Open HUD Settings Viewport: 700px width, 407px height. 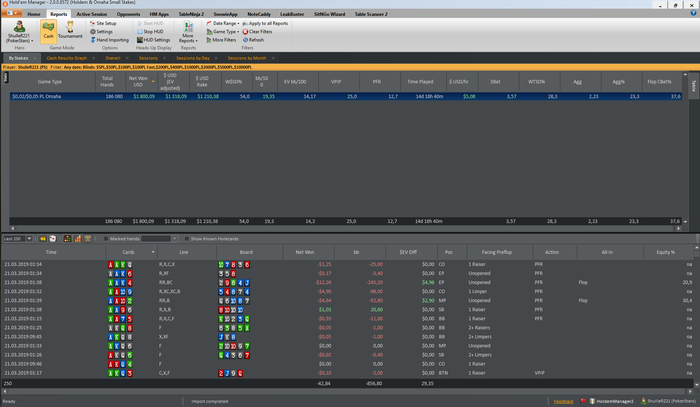[x=154, y=40]
